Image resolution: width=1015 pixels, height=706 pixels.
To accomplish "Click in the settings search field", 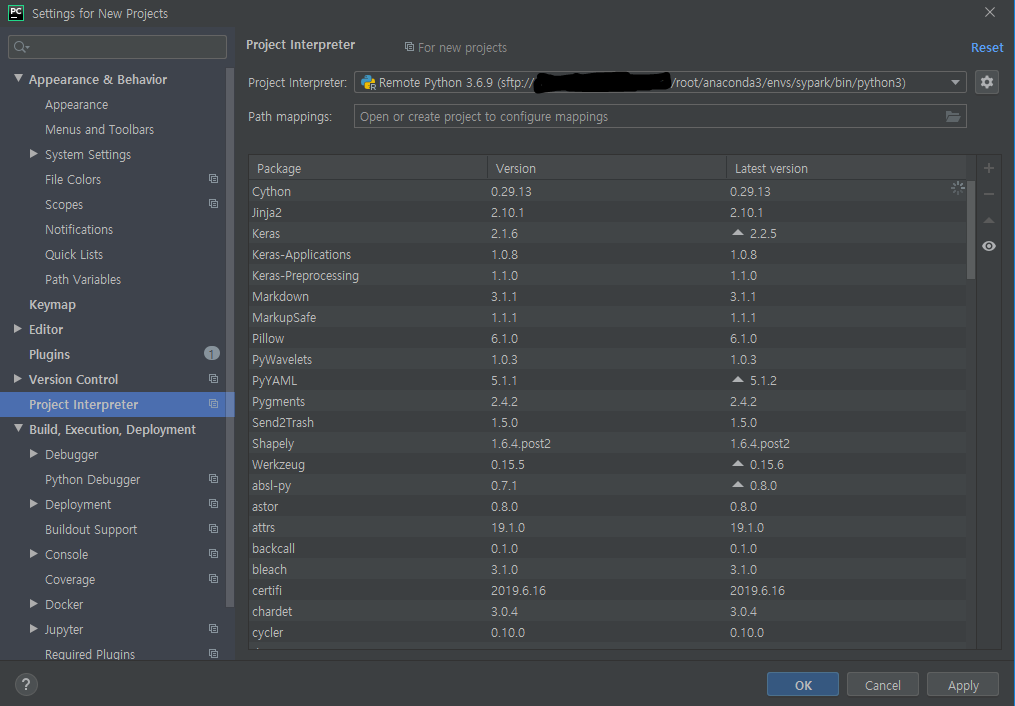I will 117,47.
